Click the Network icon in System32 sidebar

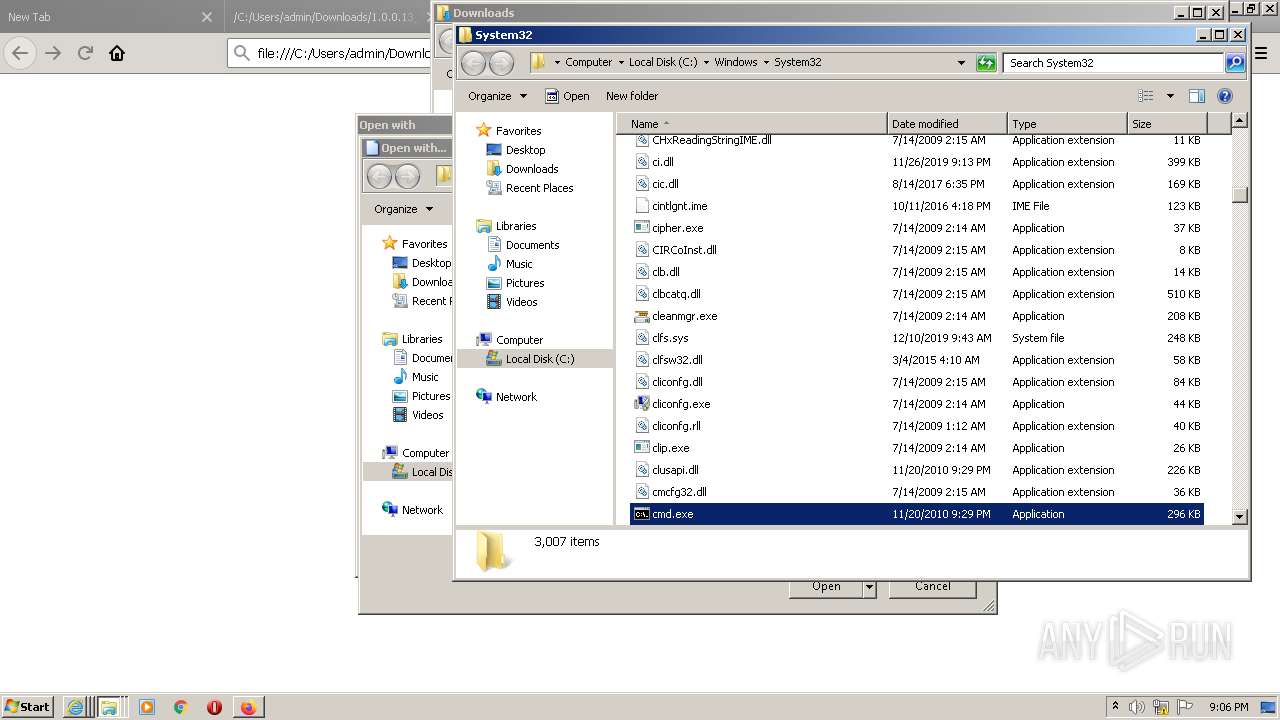pyautogui.click(x=484, y=396)
